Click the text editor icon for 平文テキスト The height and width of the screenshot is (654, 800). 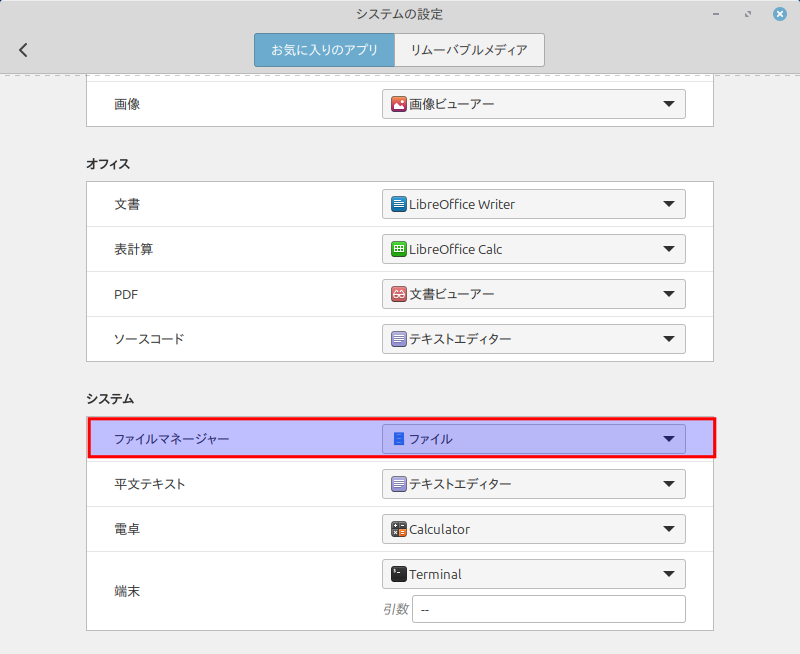click(x=399, y=484)
